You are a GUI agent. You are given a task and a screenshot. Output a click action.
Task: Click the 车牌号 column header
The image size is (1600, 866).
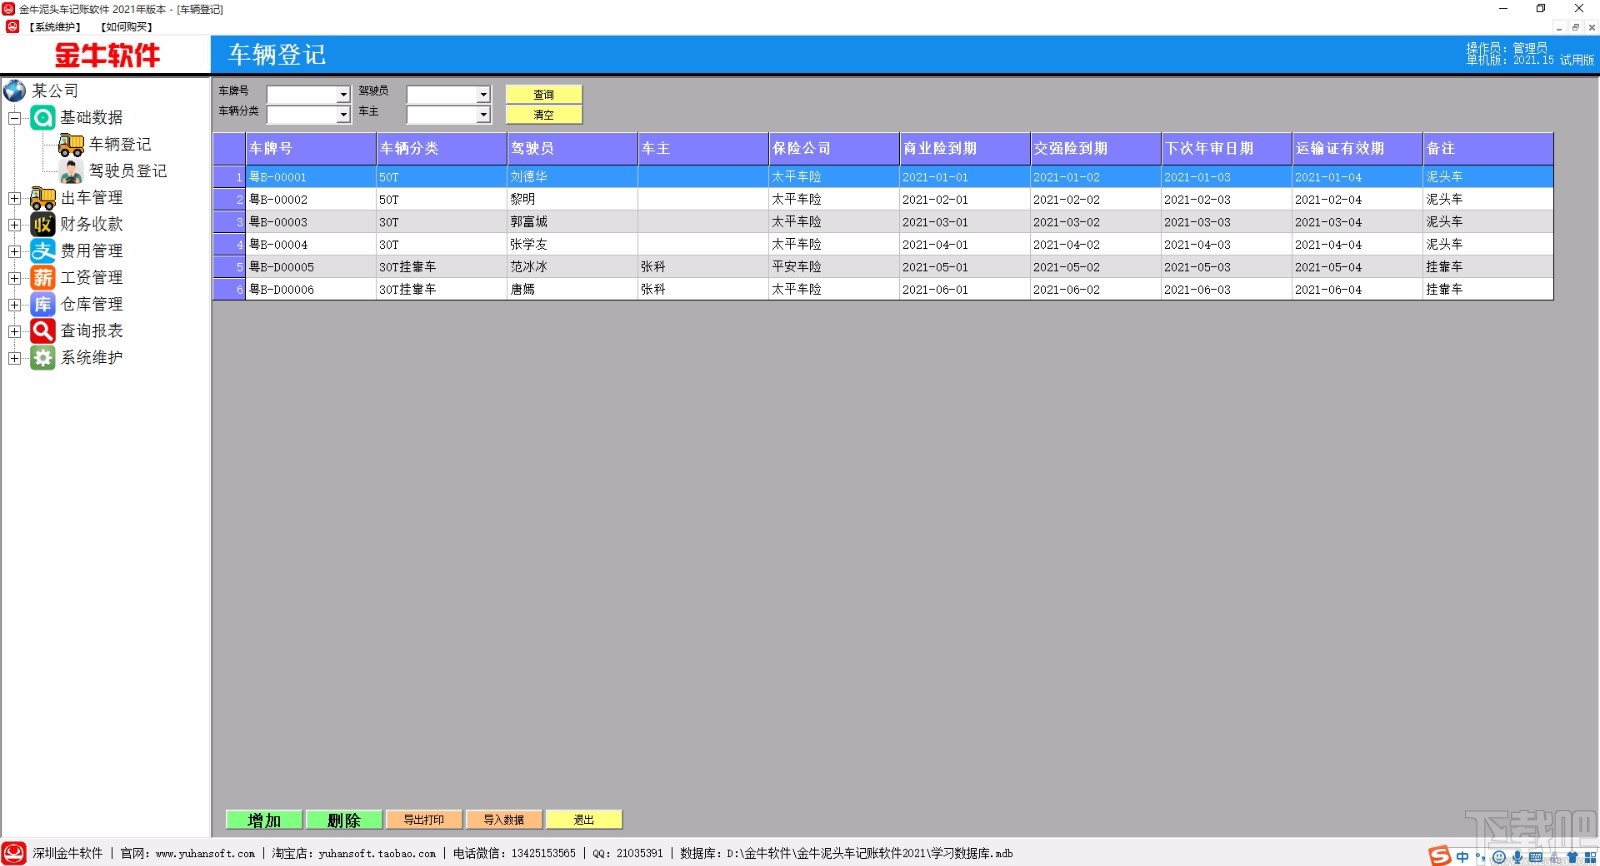click(311, 149)
